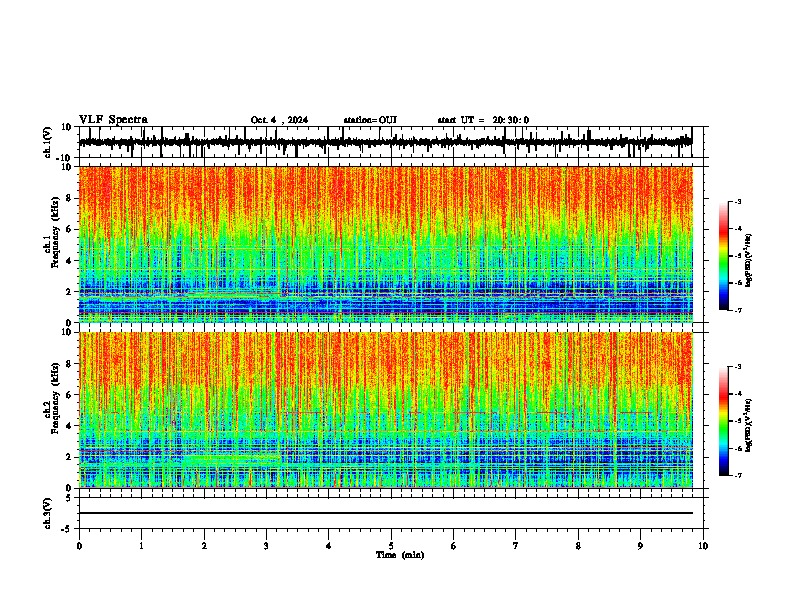Screen dimensions: 792x612
Task: Click the "9" tick on the time axis
Action: [x=640, y=546]
